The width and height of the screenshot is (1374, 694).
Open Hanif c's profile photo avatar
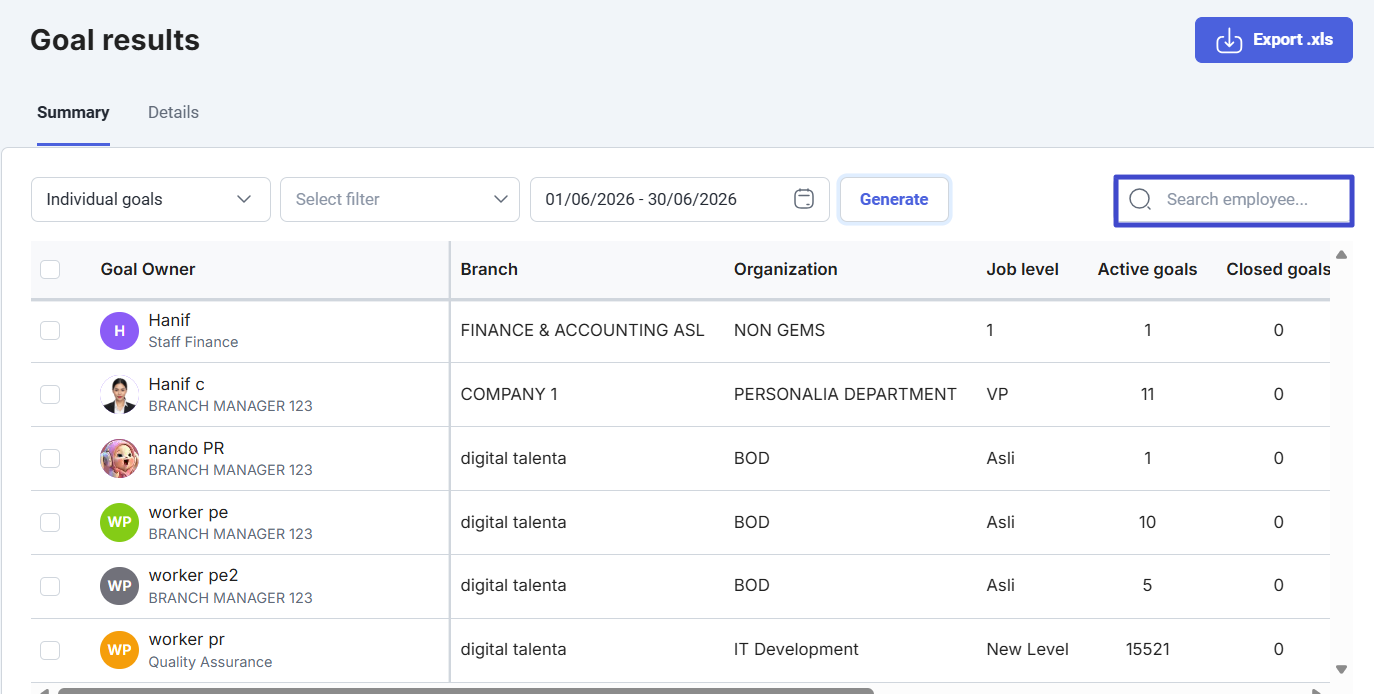click(x=119, y=394)
